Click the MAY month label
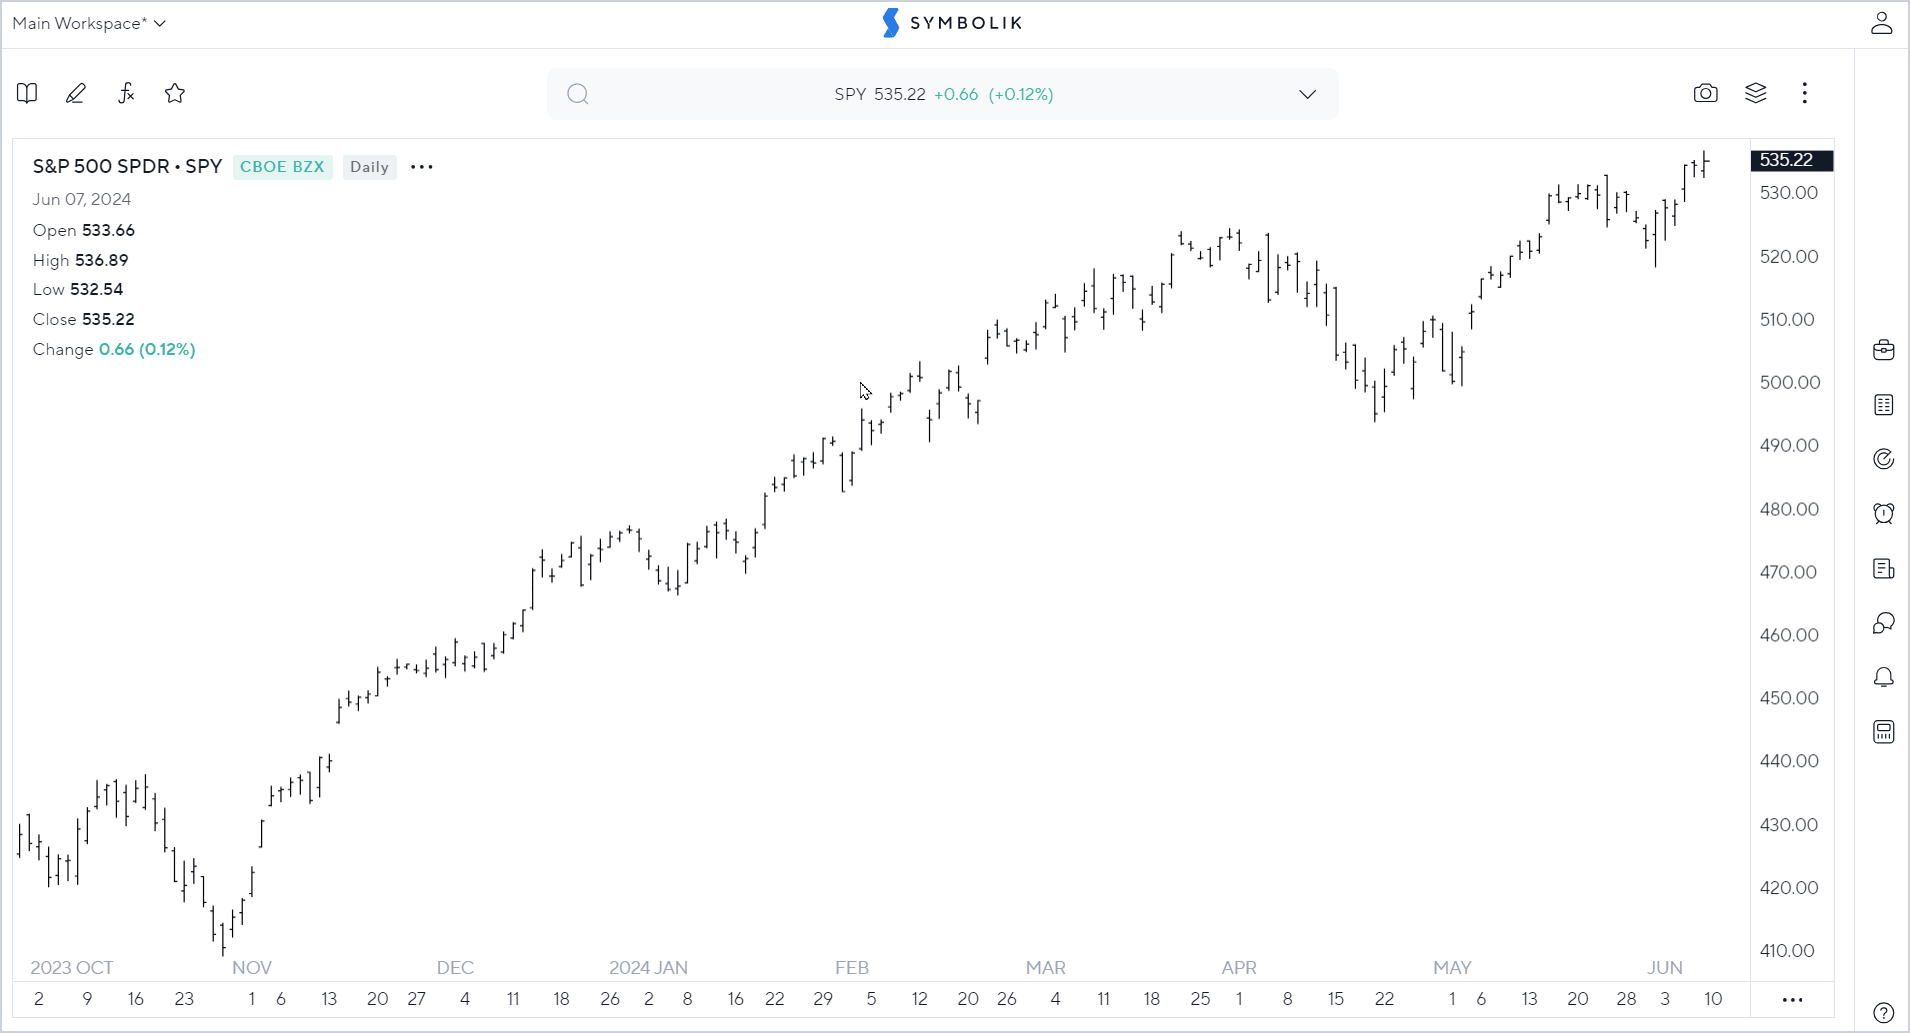The width and height of the screenshot is (1910, 1033). click(x=1452, y=968)
